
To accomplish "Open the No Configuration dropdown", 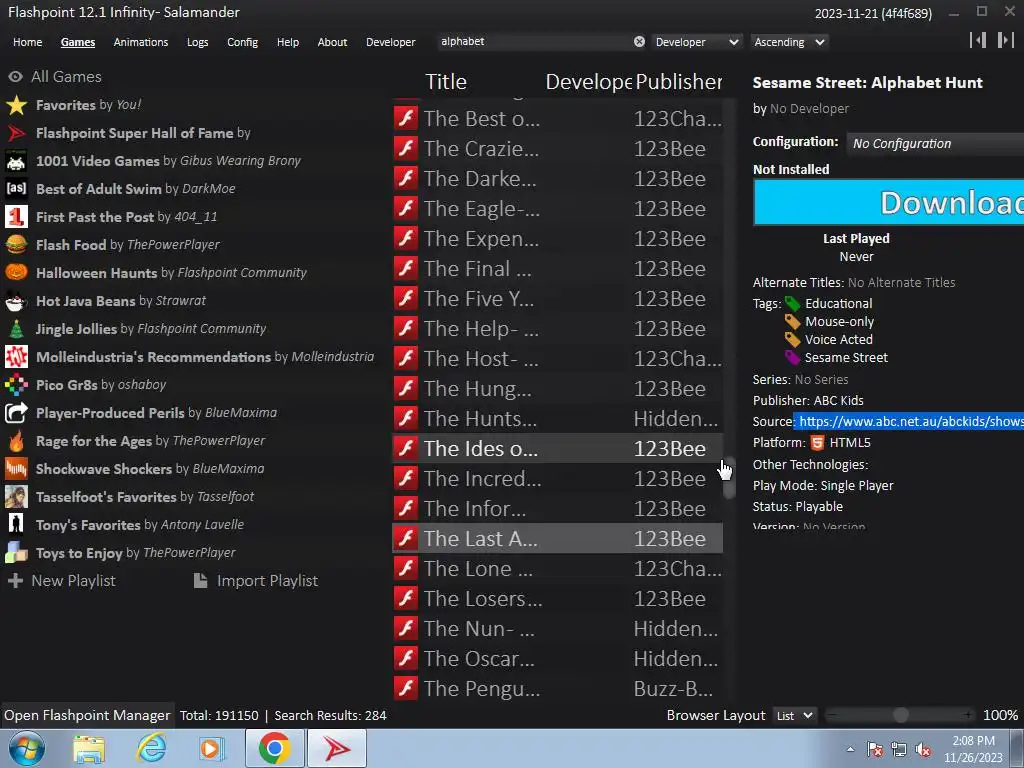I will (x=935, y=144).
